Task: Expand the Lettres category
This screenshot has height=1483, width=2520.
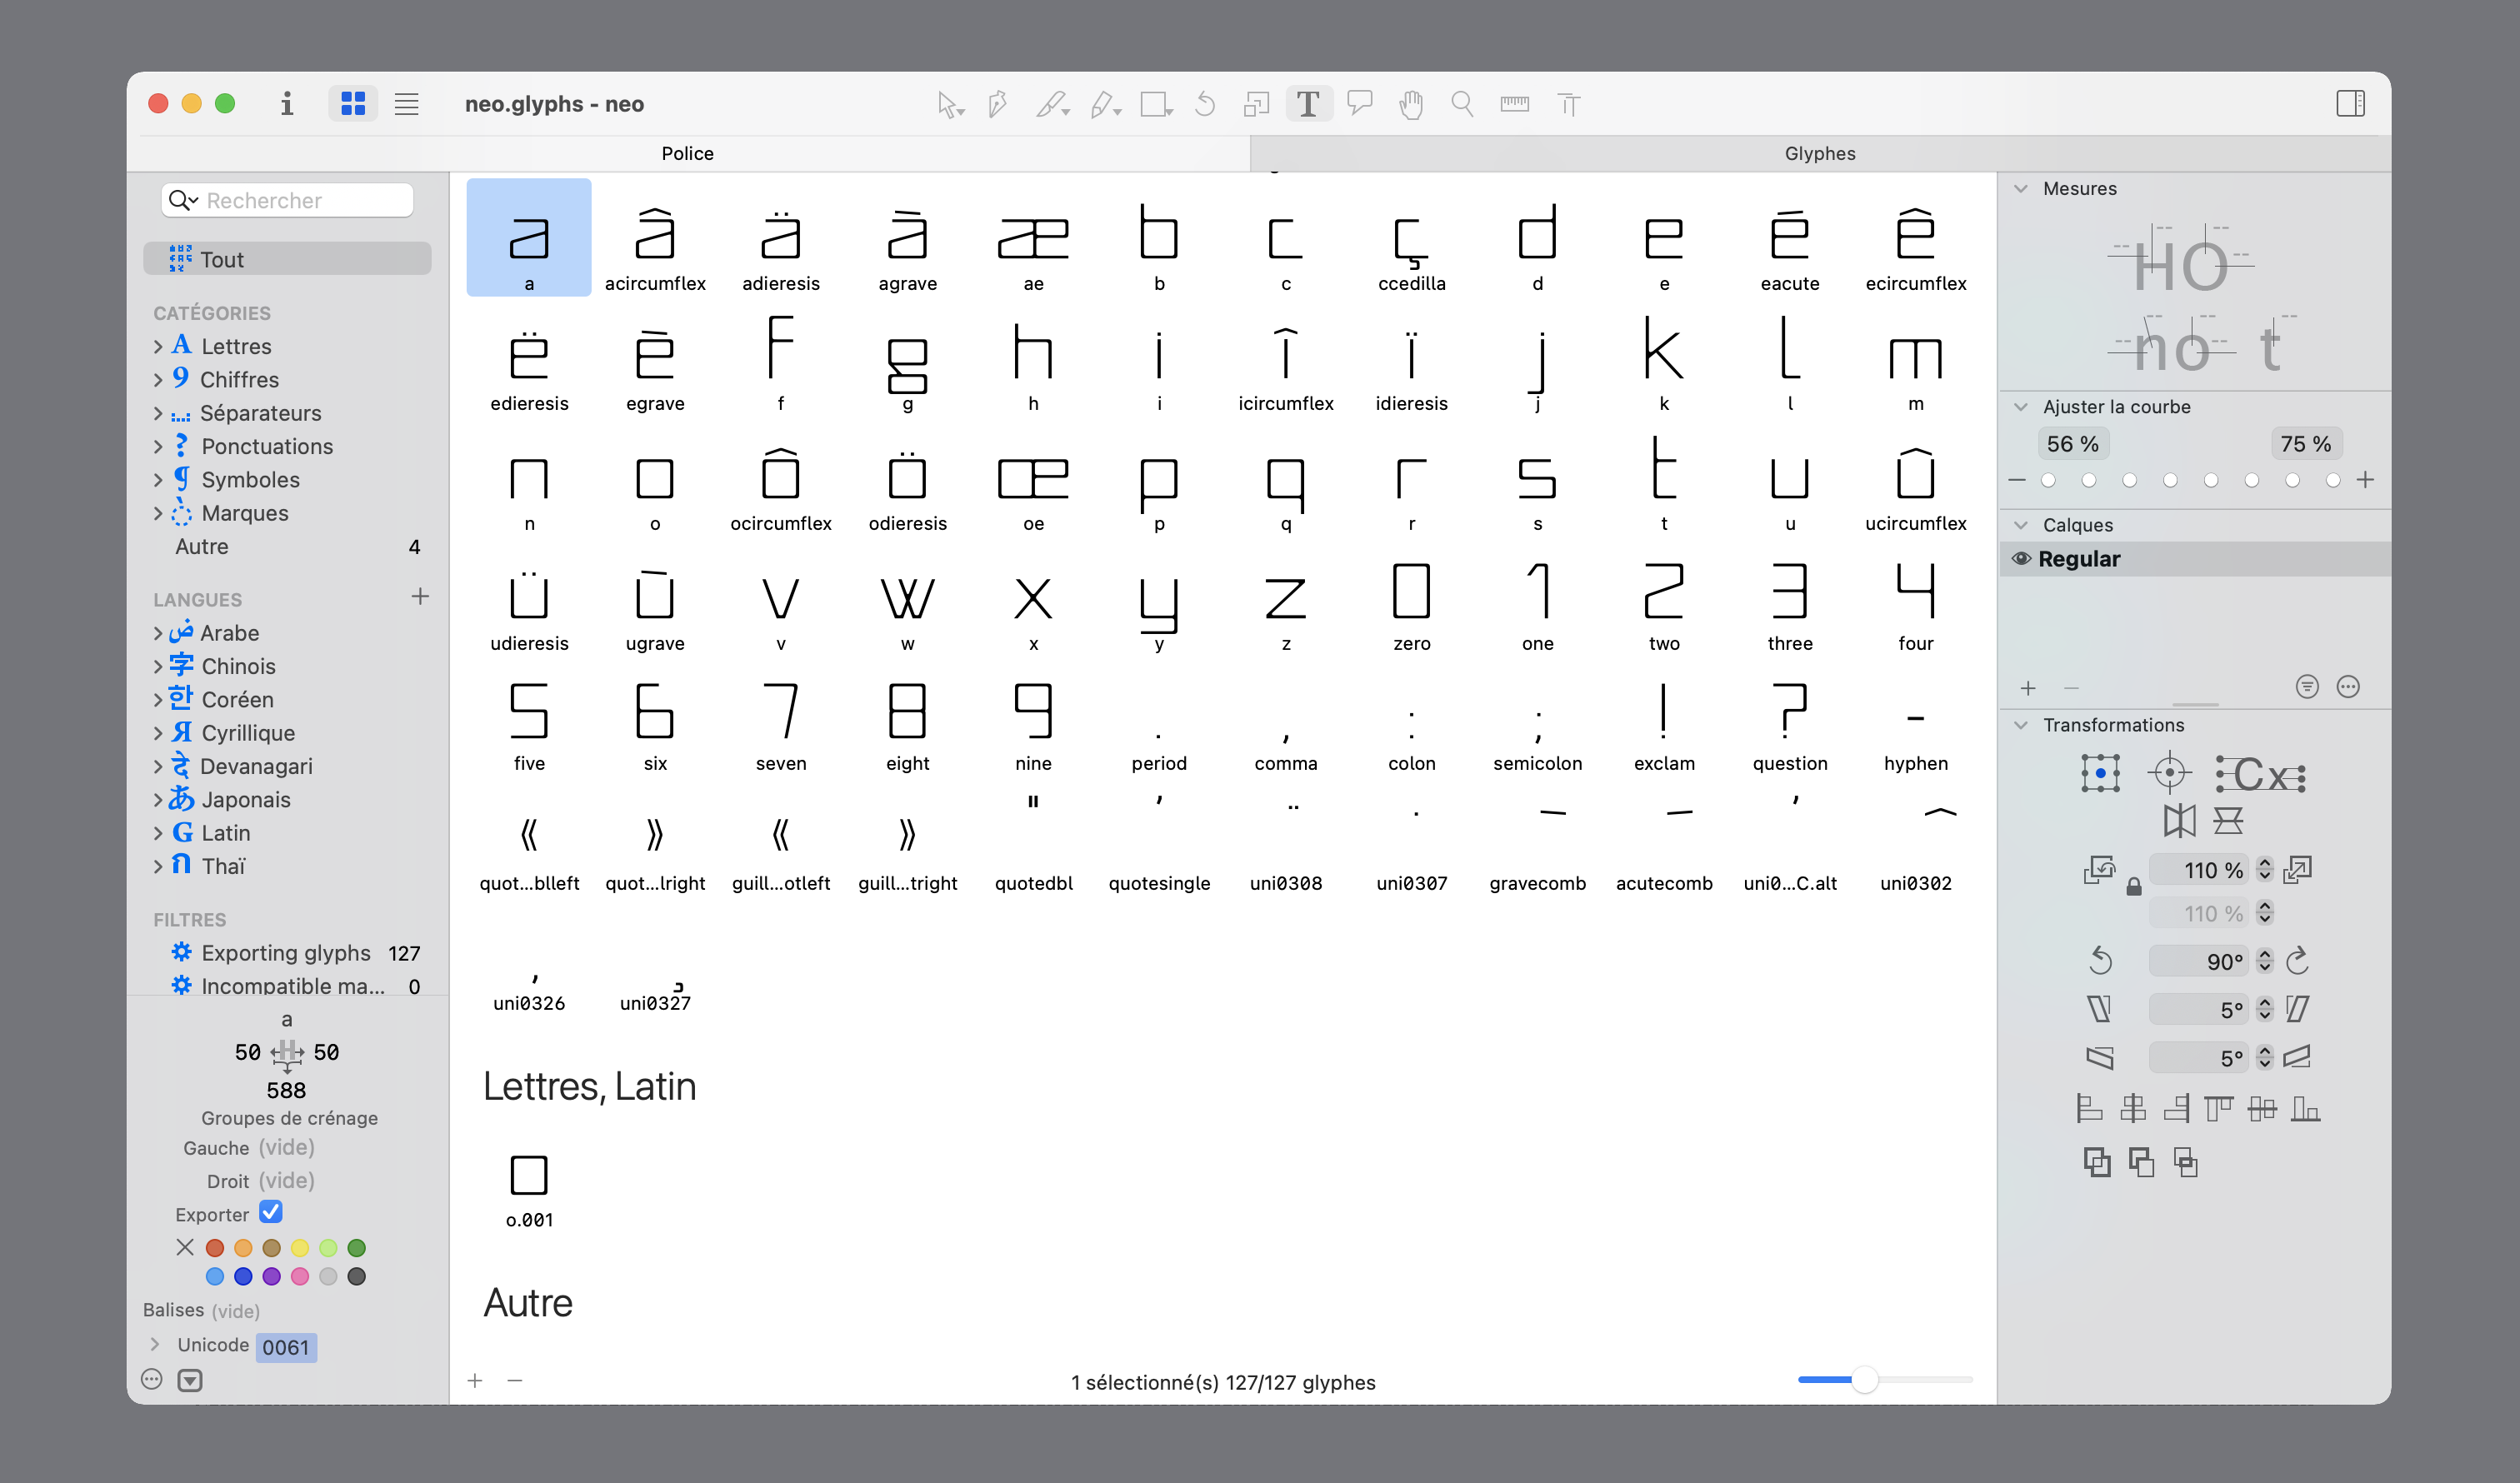Action: (158, 347)
